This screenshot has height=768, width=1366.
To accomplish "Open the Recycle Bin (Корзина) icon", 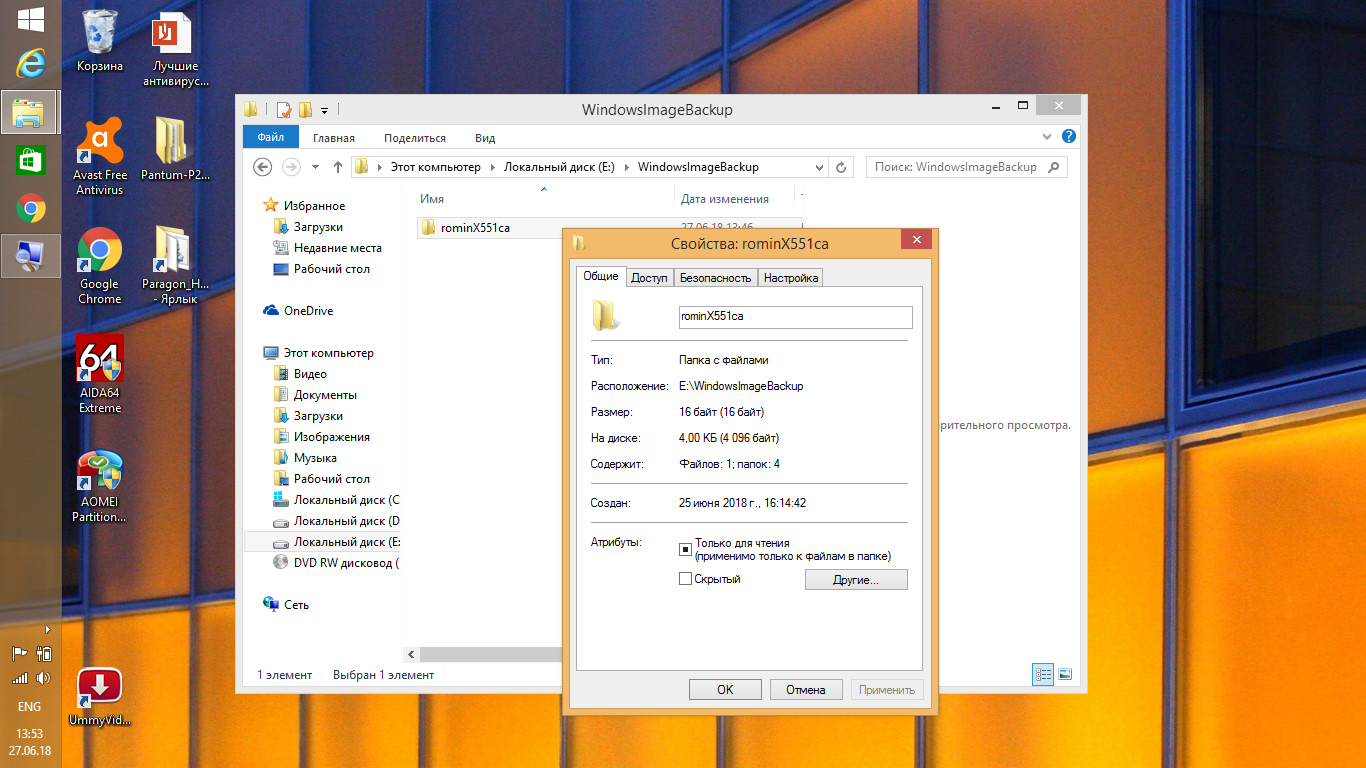I will [100, 33].
